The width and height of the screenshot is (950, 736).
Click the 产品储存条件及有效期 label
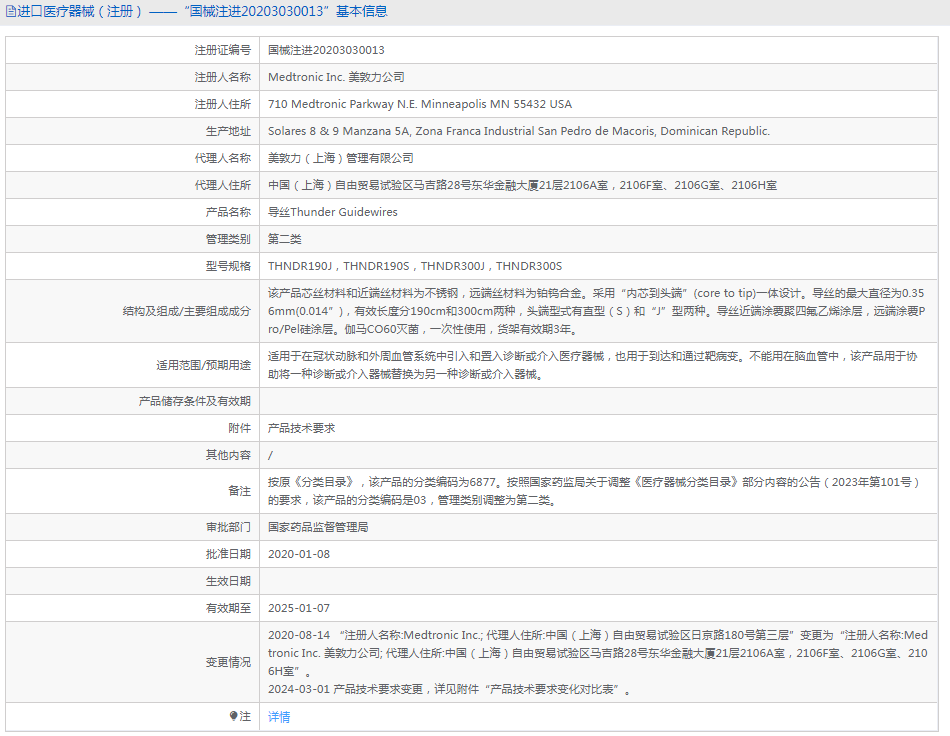pos(194,401)
